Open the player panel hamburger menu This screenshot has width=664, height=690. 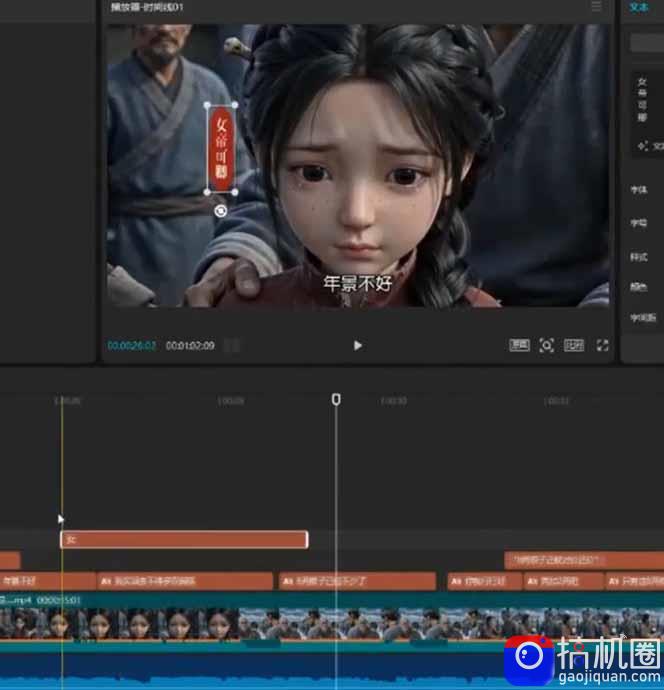click(596, 6)
